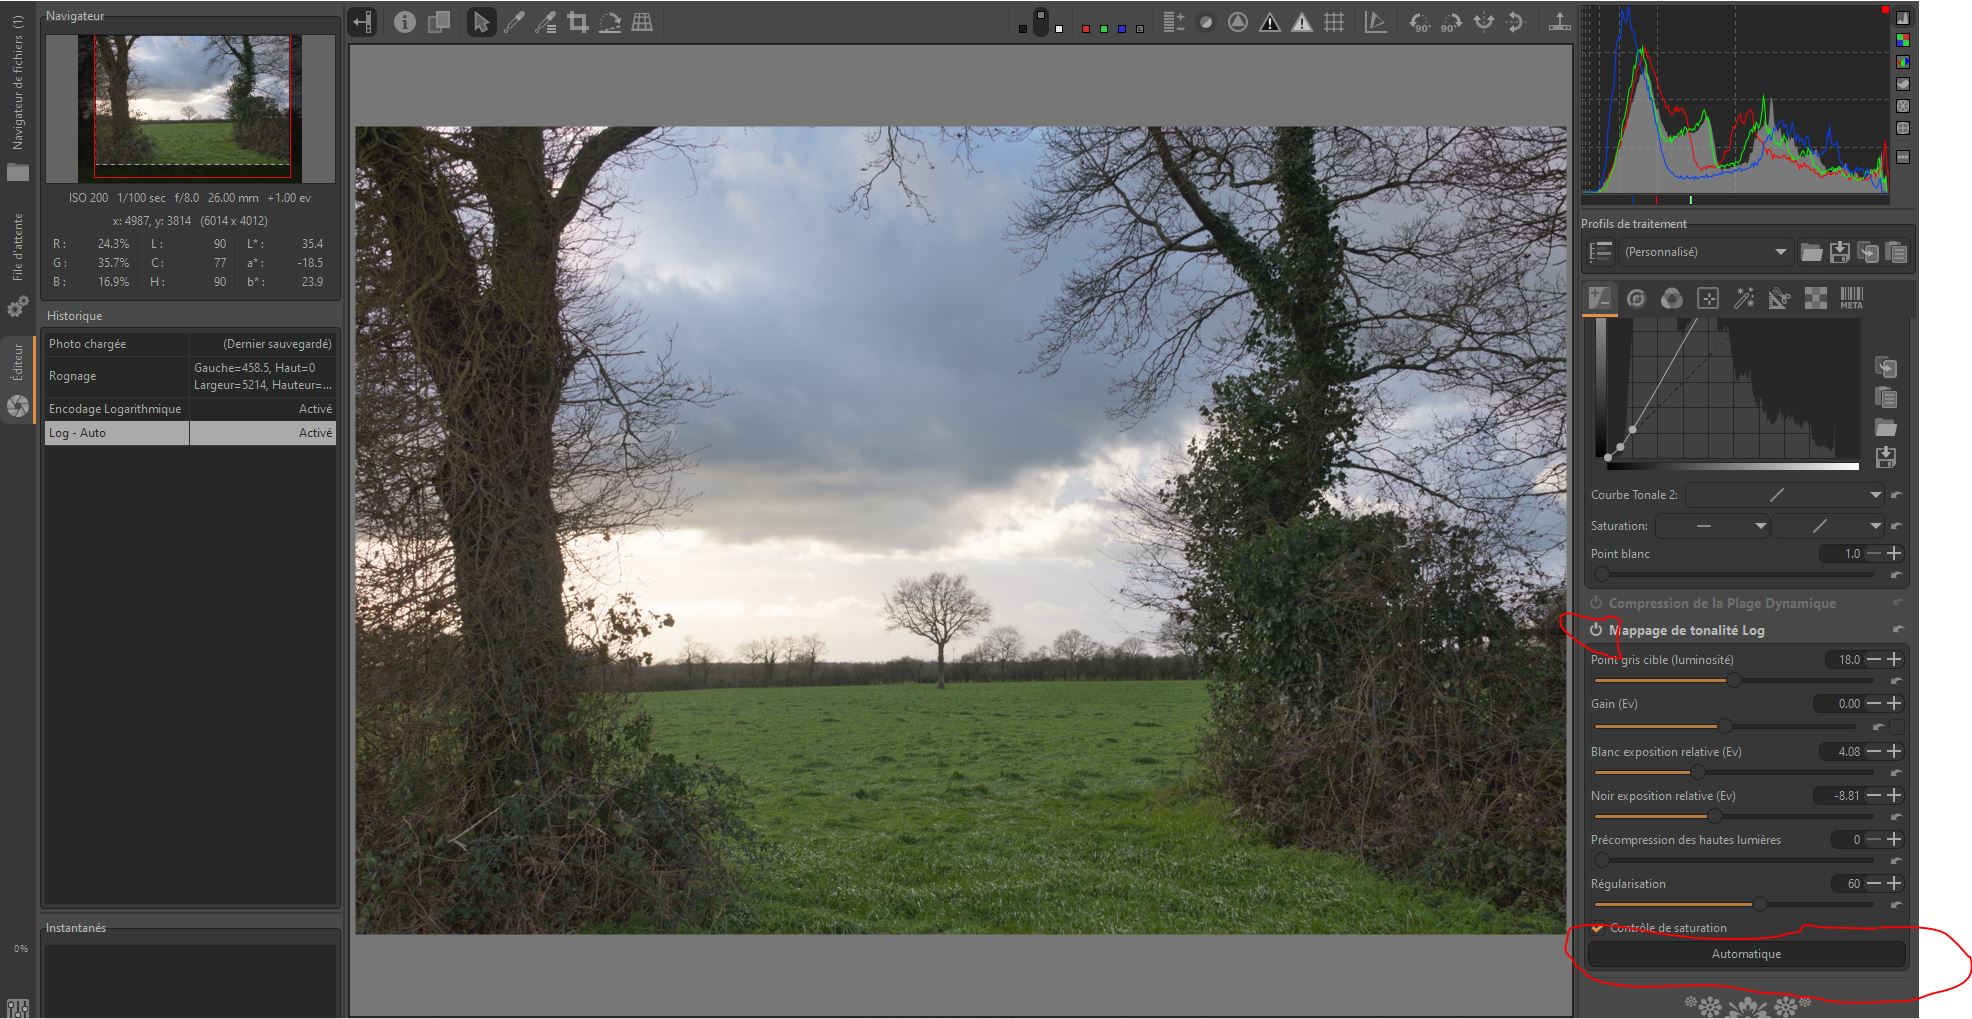The width and height of the screenshot is (1972, 1019).
Task: Open the image info overlay
Action: 404,22
